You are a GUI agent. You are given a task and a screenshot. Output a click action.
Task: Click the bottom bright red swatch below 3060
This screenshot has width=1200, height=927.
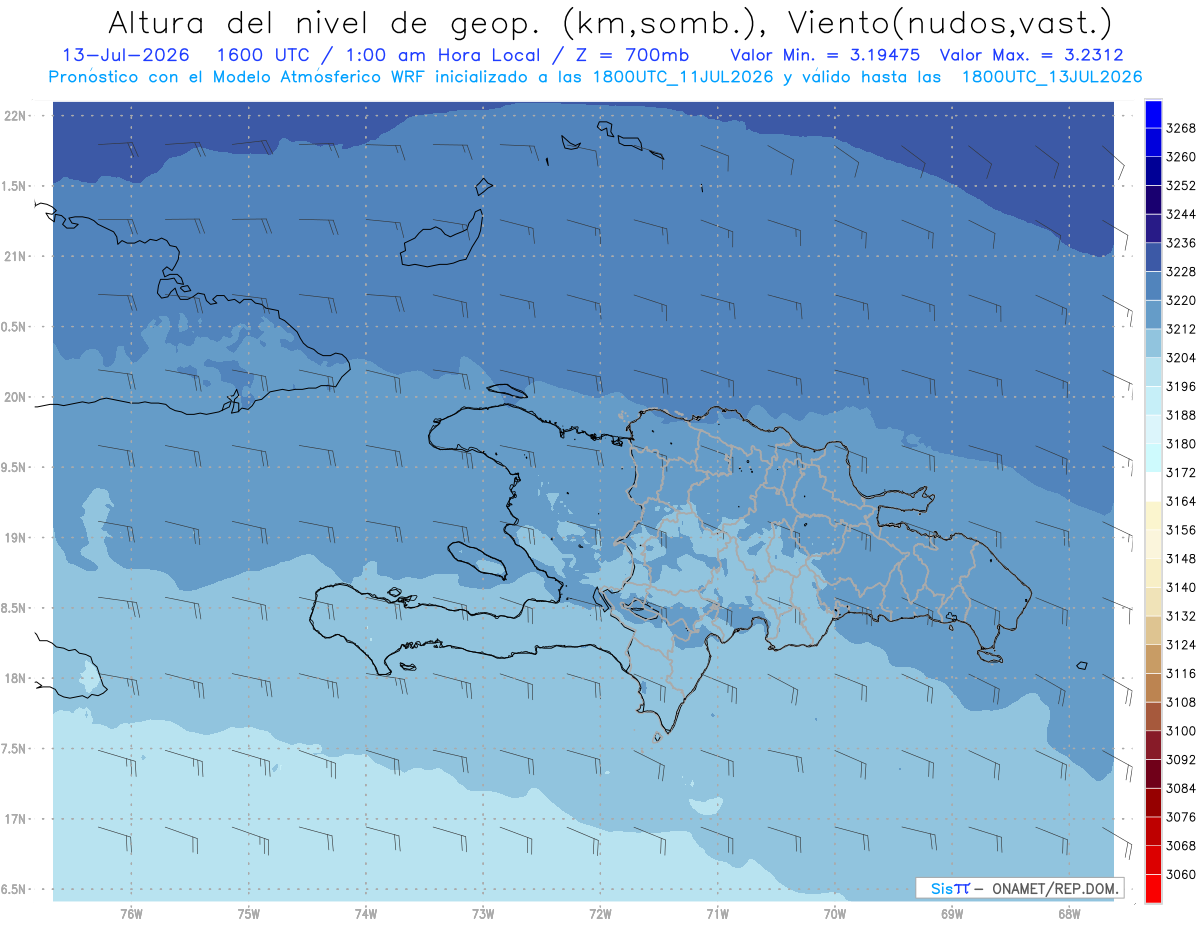click(x=1153, y=888)
